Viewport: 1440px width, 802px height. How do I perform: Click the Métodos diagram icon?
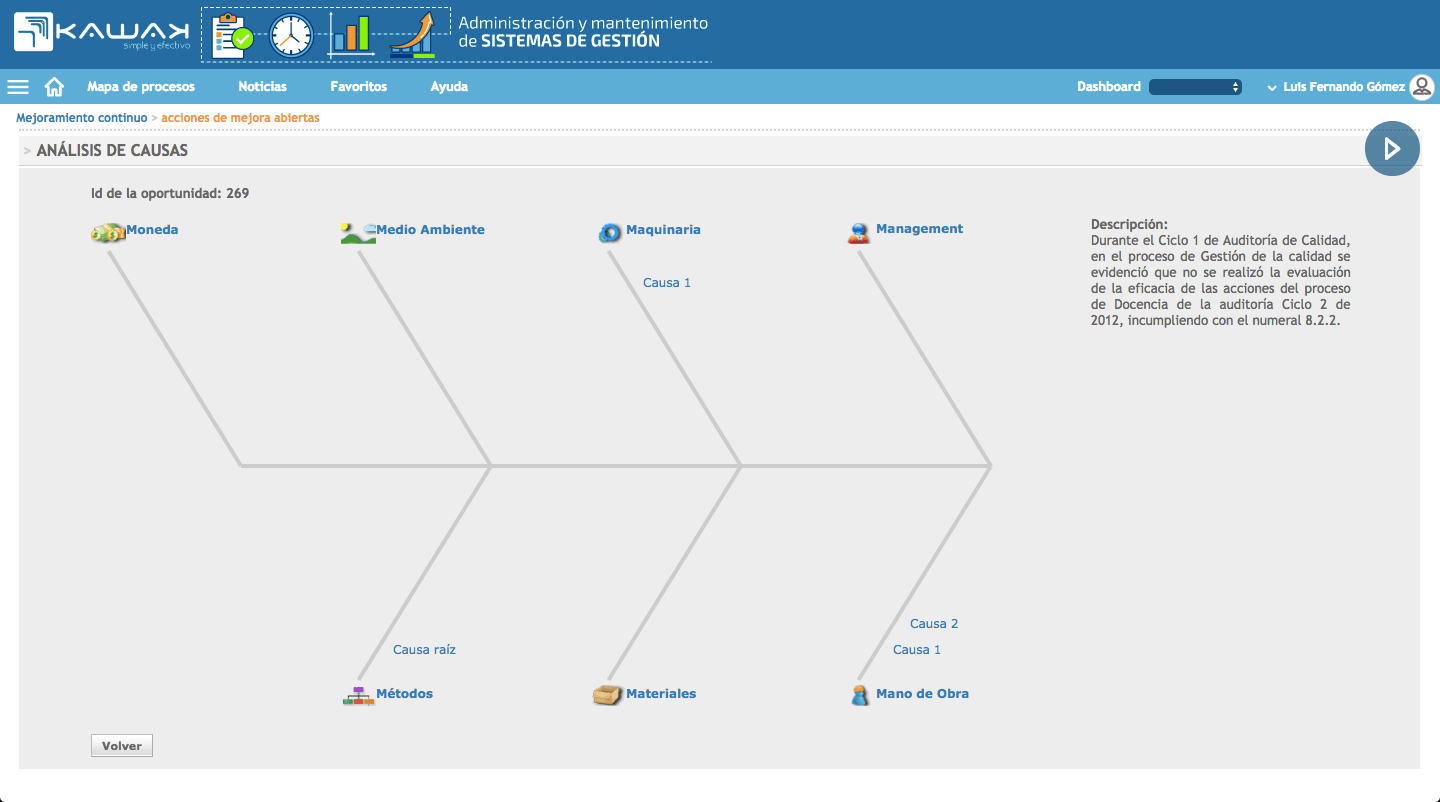click(357, 696)
